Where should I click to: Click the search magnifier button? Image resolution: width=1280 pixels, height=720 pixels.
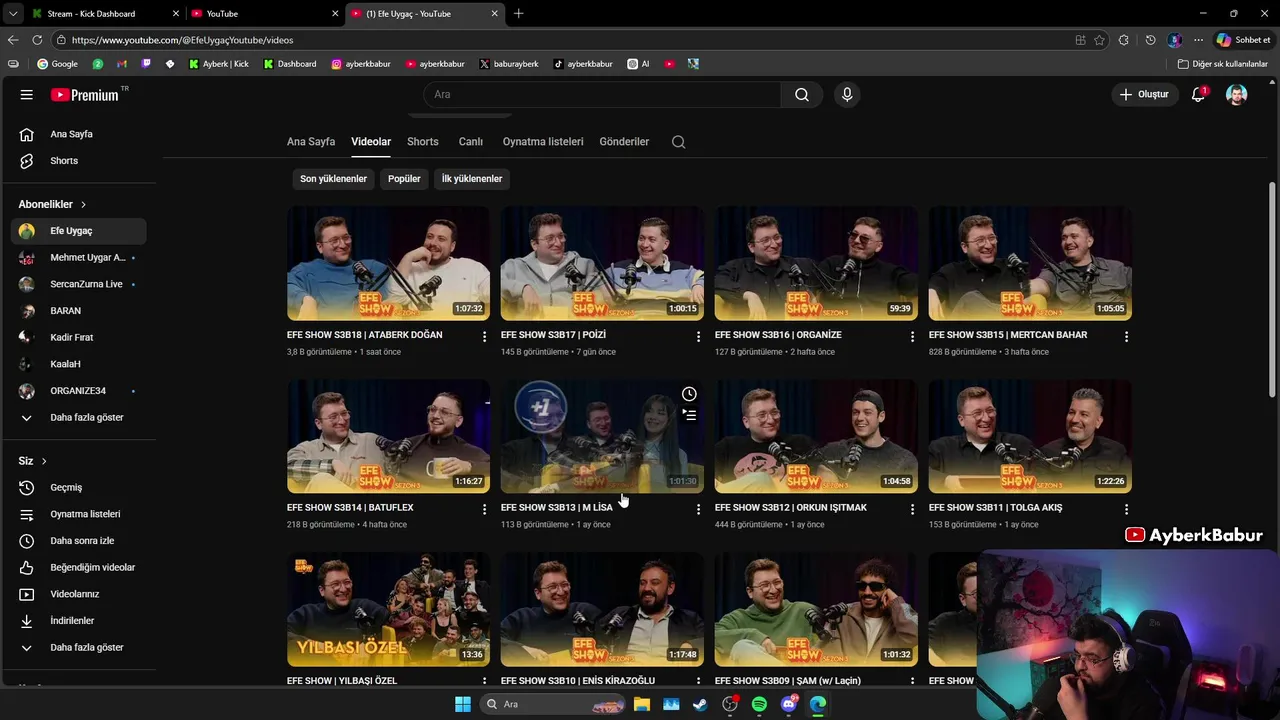(802, 95)
